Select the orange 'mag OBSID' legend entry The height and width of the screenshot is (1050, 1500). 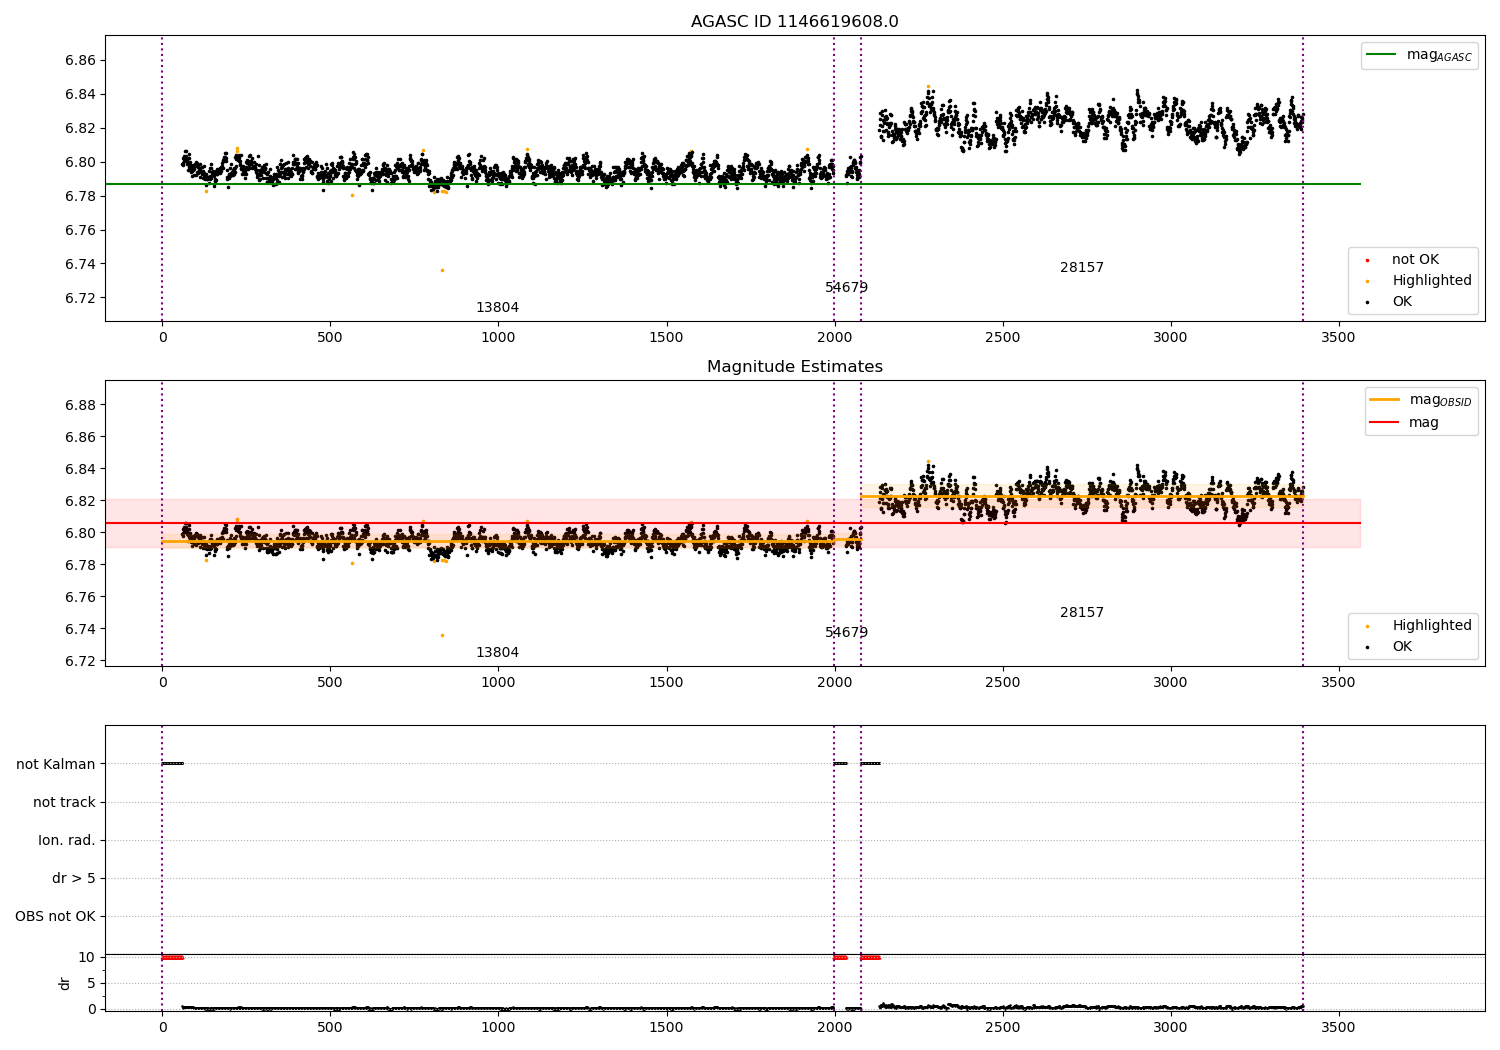point(1421,400)
